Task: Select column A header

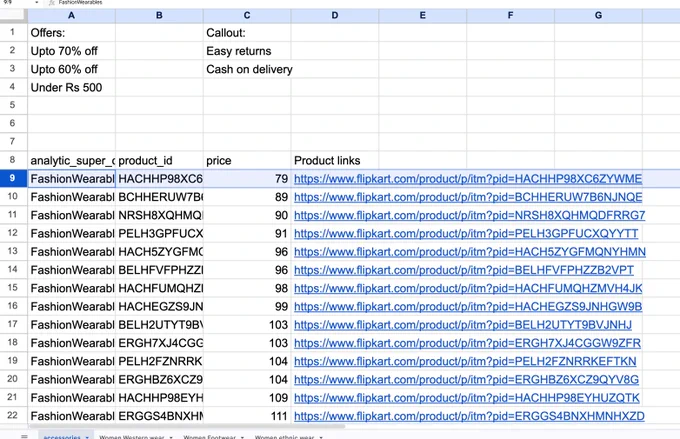Action: click(x=72, y=16)
